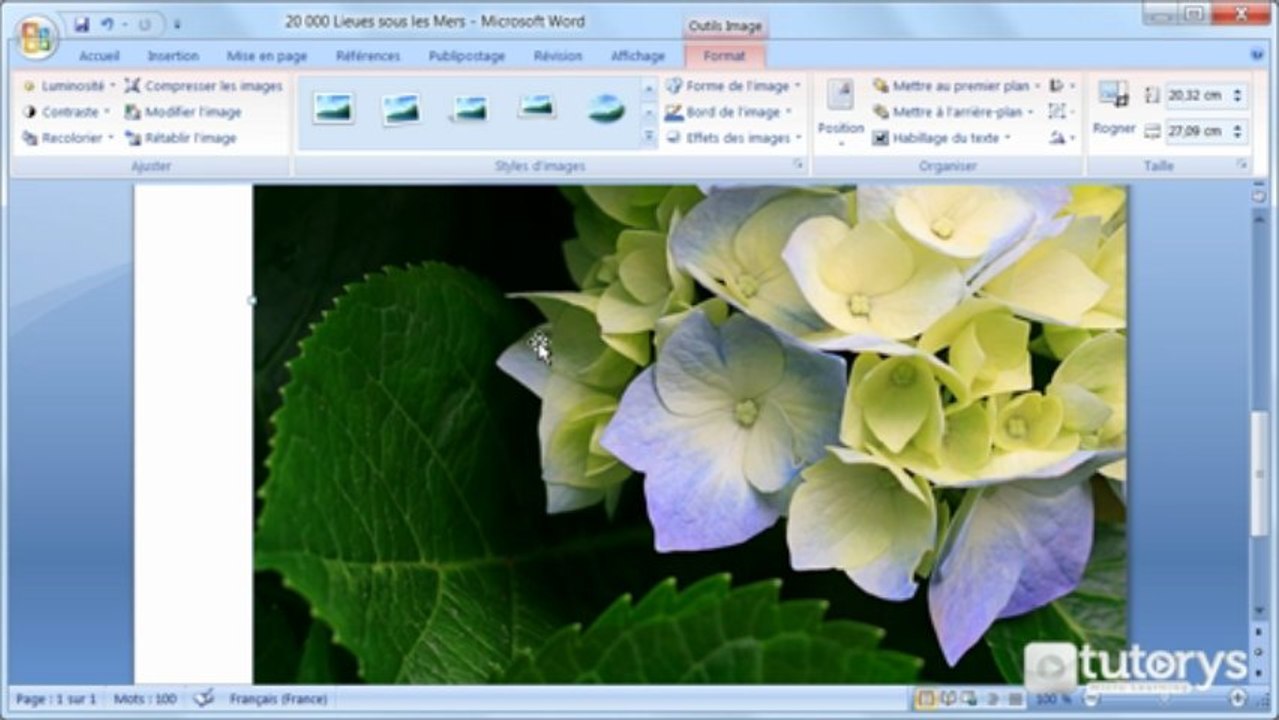Image resolution: width=1279 pixels, height=720 pixels.
Task: Apply the fourth picture style thumbnail
Action: pyautogui.click(x=537, y=106)
